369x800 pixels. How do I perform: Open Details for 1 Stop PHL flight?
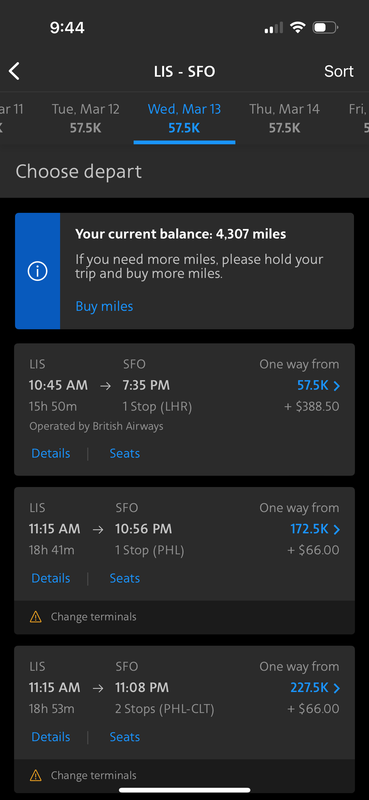point(51,578)
